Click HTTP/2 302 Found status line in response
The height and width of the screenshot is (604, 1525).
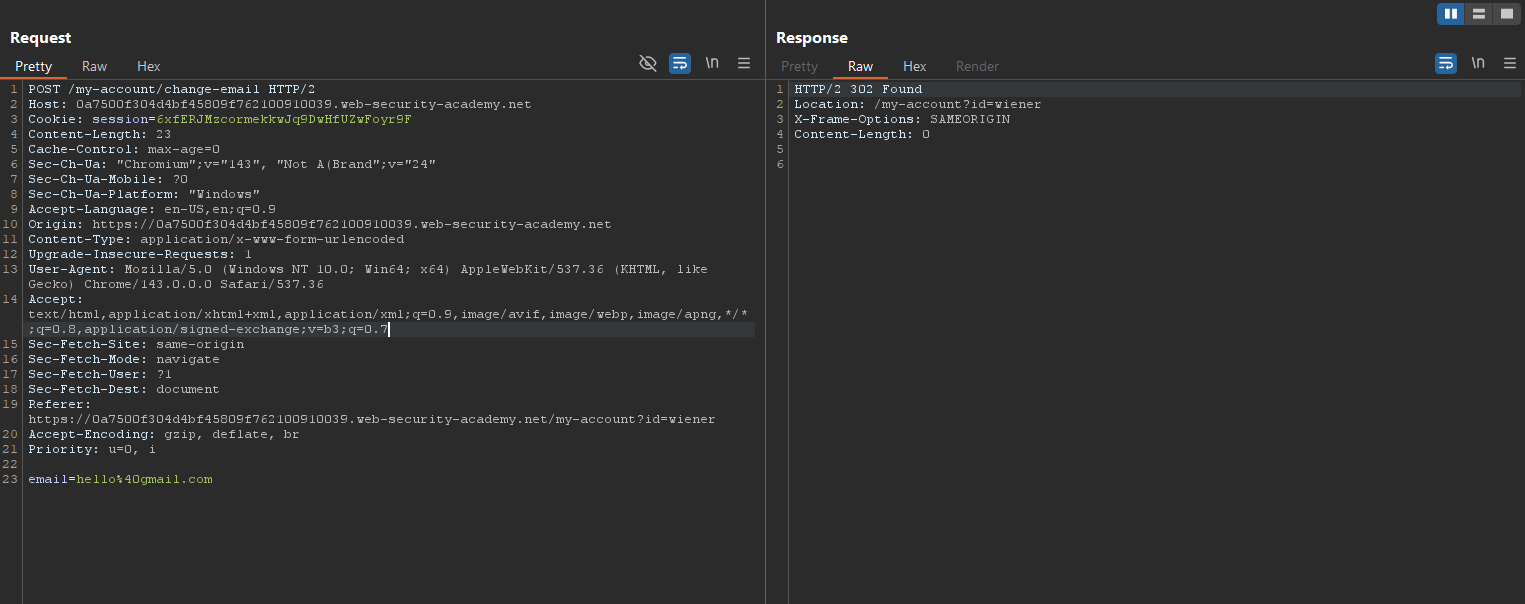coord(858,89)
